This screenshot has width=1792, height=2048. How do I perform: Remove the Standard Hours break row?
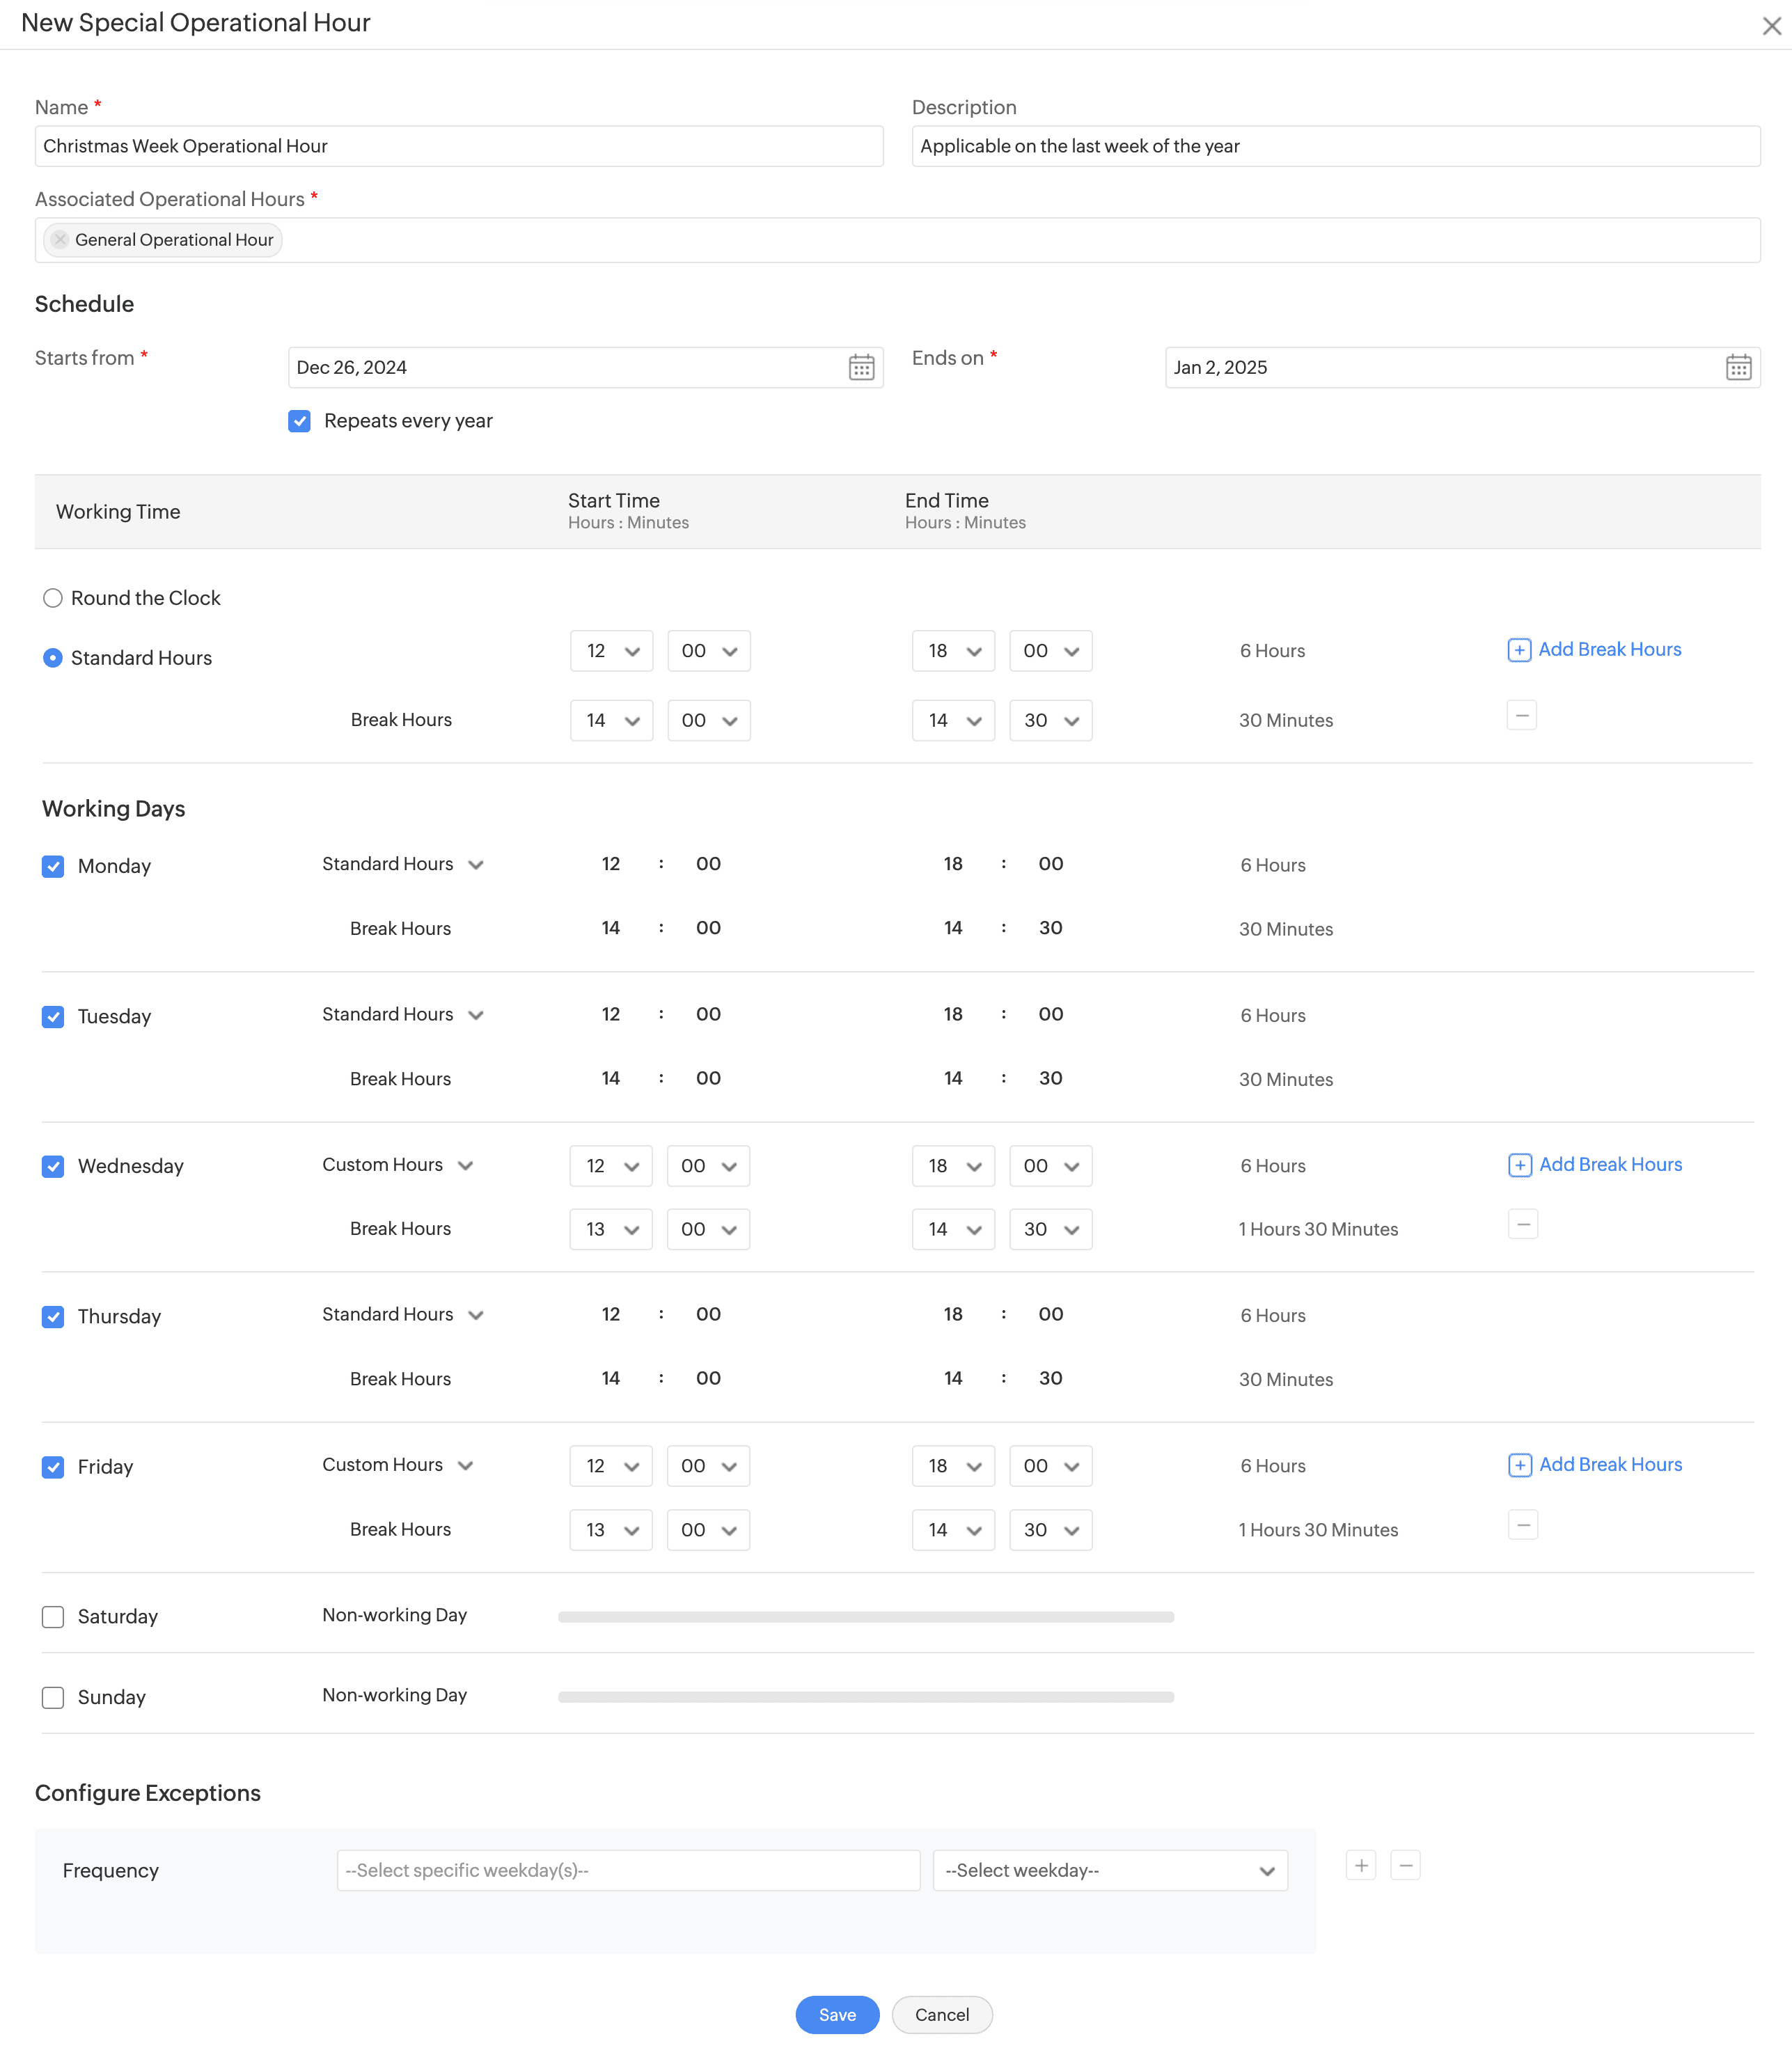coord(1521,716)
